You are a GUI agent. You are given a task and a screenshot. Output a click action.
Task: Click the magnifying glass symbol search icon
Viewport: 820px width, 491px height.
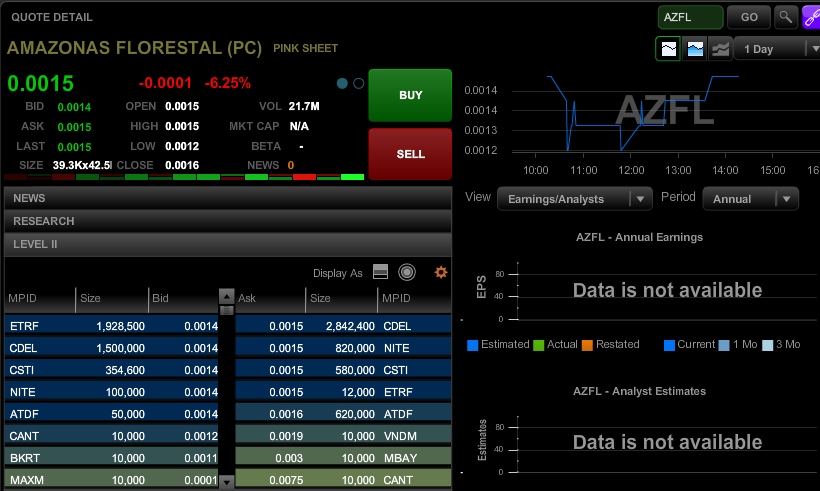pyautogui.click(x=786, y=17)
